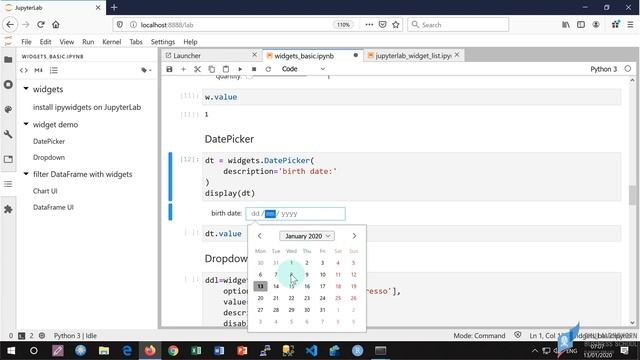This screenshot has width=640, height=360.
Task: Open the January 2020 month dropdown
Action: (x=307, y=236)
